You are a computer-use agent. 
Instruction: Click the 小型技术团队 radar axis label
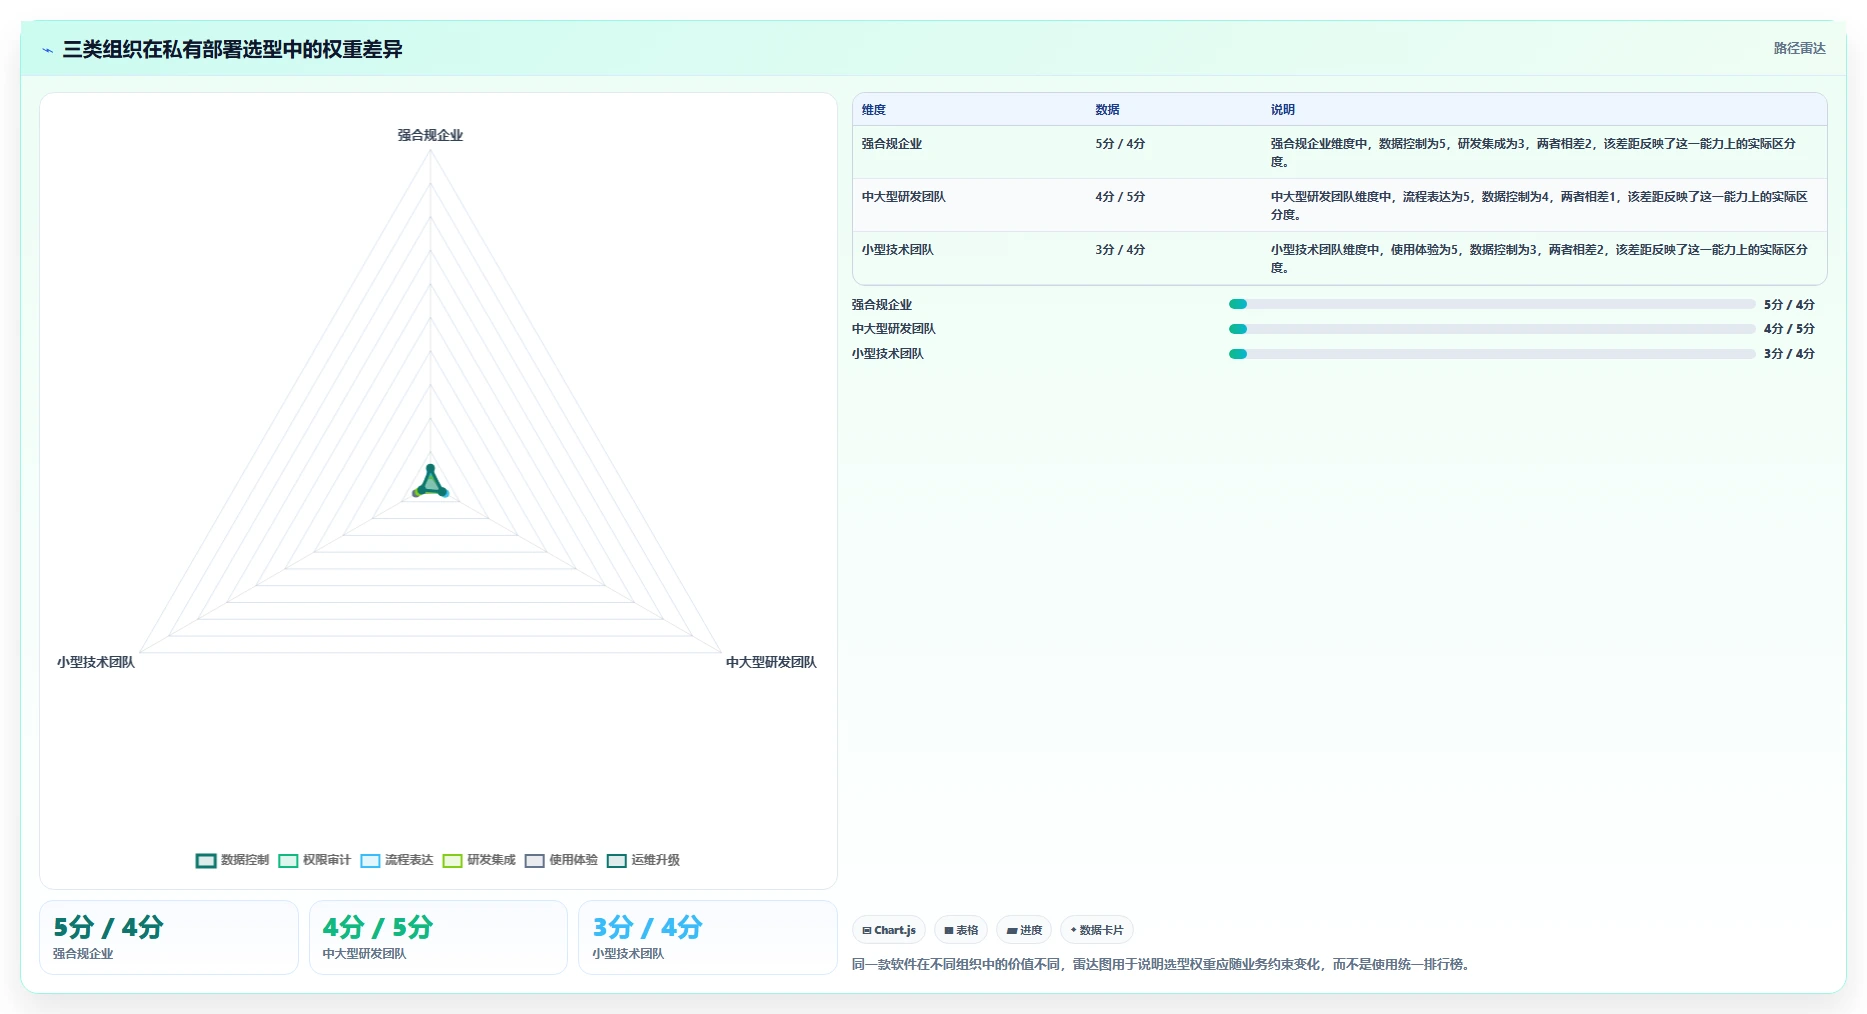tap(96, 662)
